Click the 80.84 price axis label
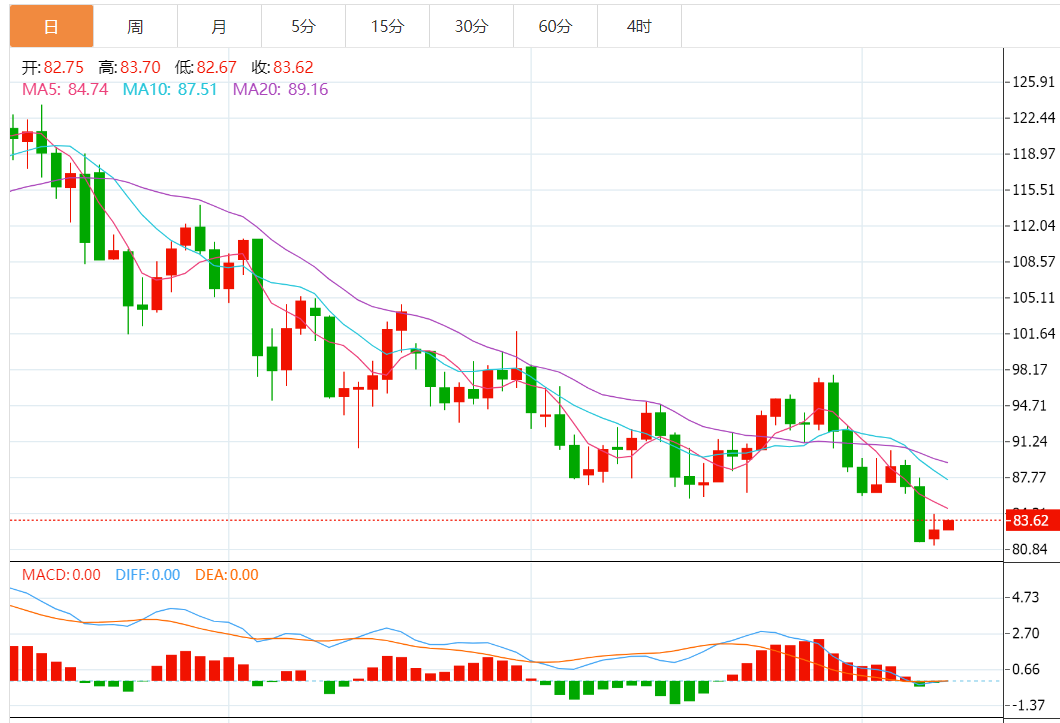This screenshot has width=1060, height=723. point(1030,549)
